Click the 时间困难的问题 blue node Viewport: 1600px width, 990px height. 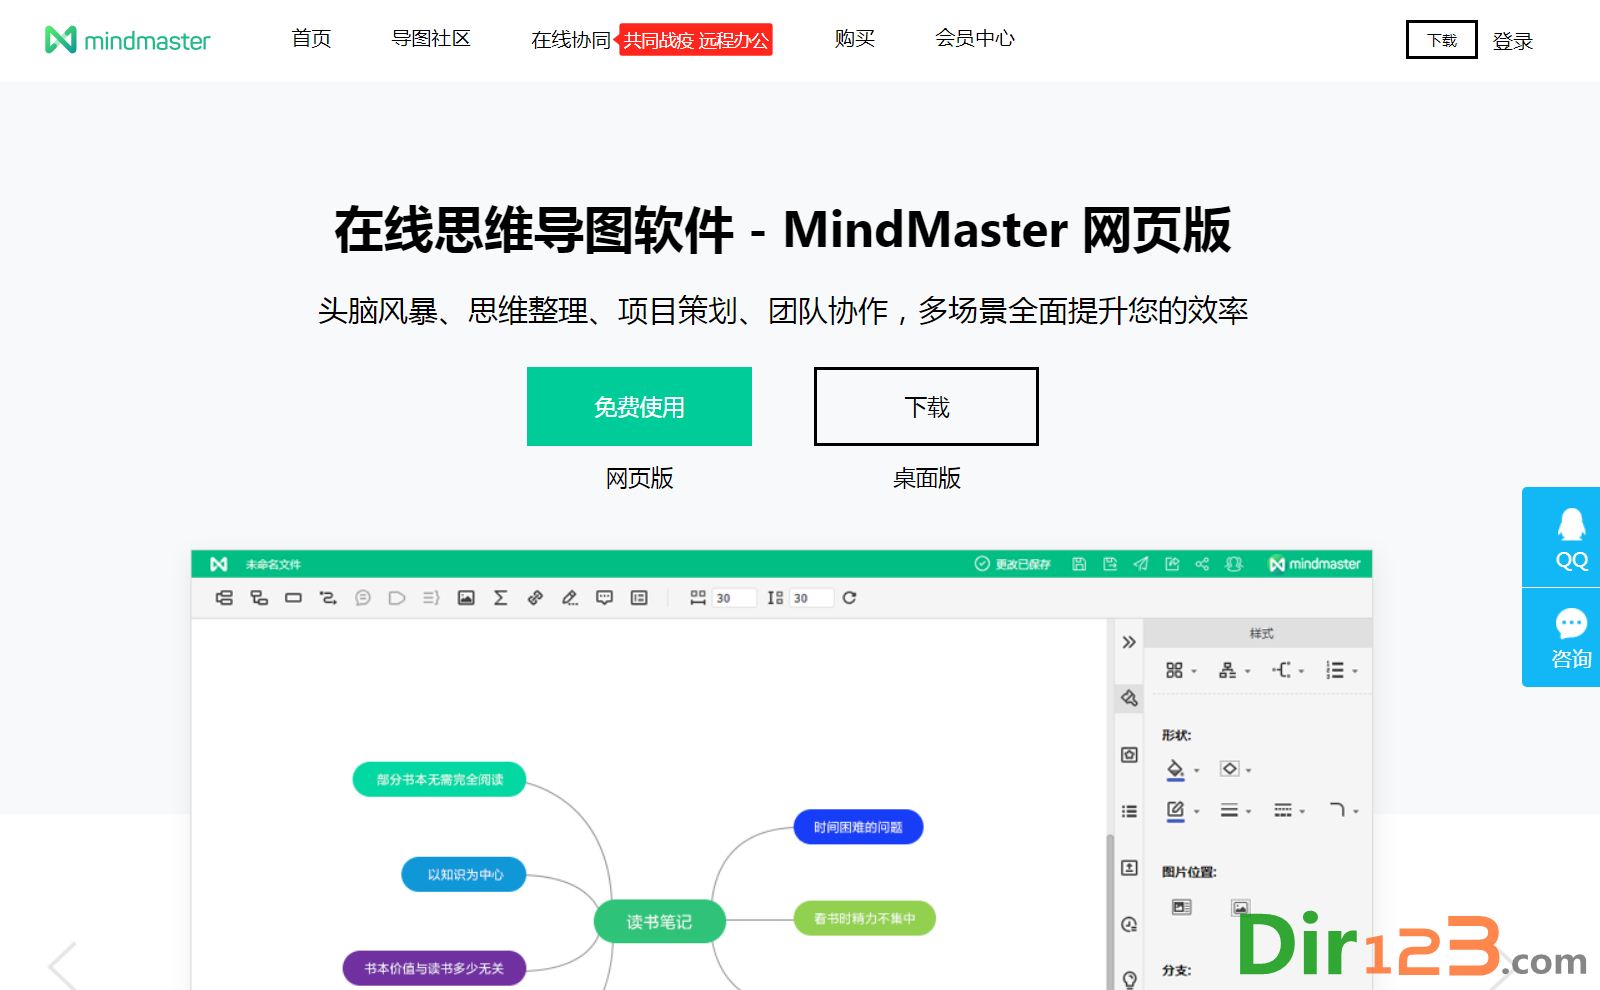(x=858, y=827)
